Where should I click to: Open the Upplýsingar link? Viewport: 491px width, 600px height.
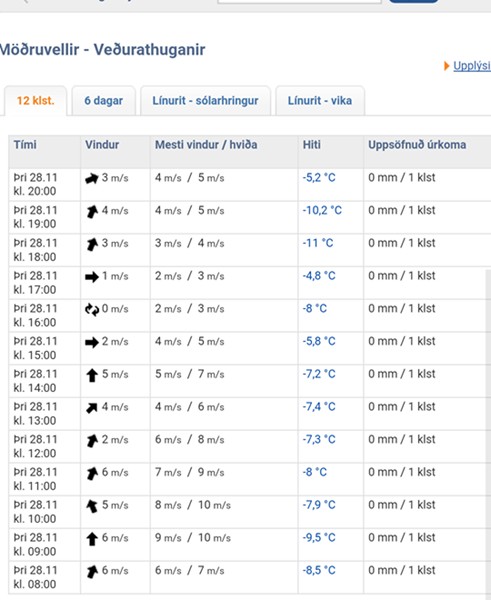[x=472, y=66]
